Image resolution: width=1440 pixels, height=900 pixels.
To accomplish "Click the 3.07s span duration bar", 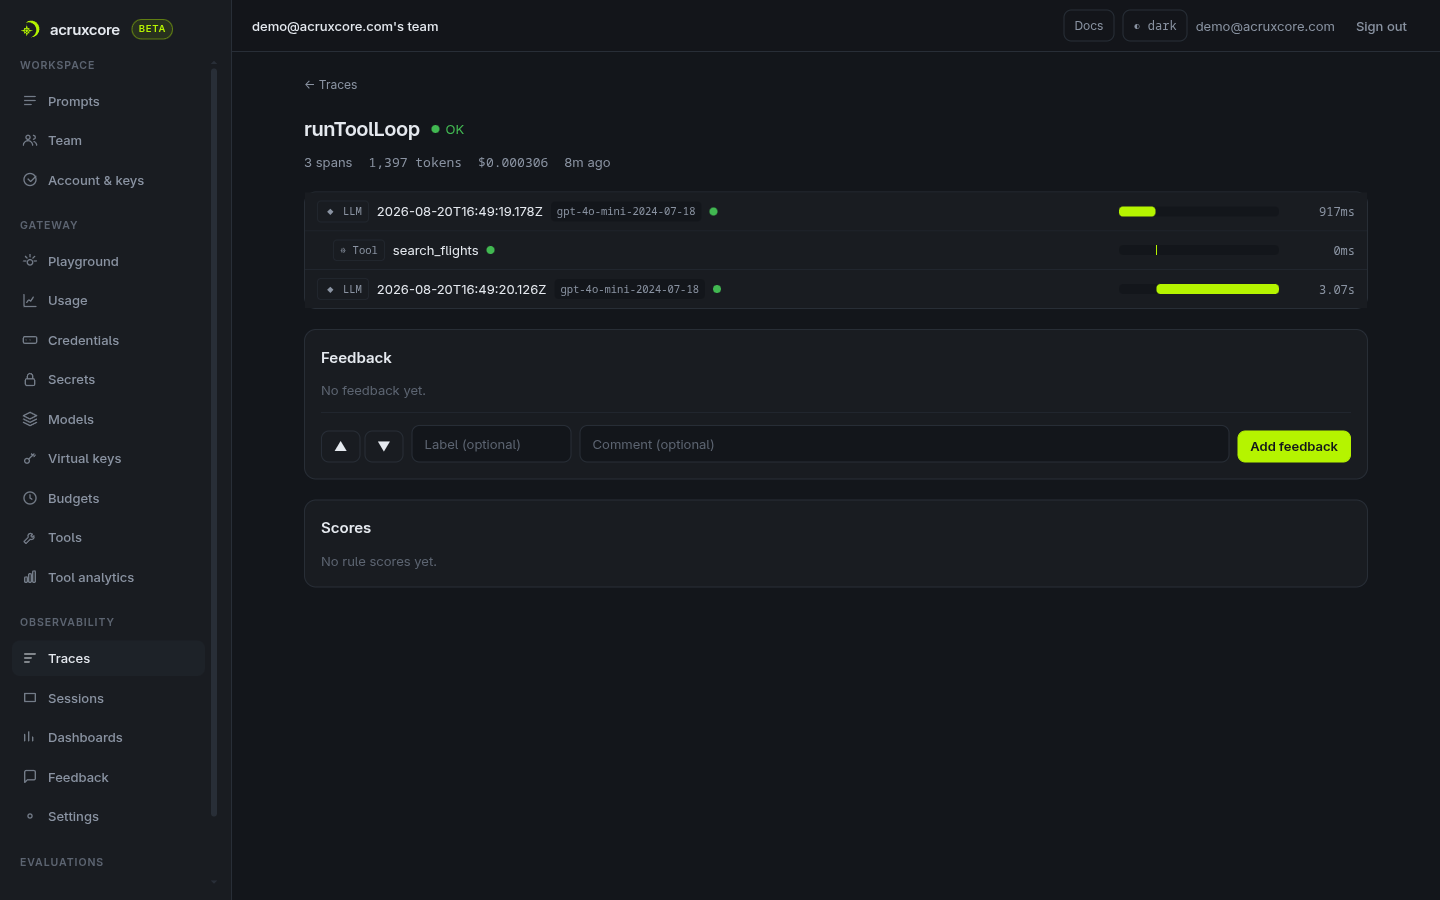I will pos(1217,289).
